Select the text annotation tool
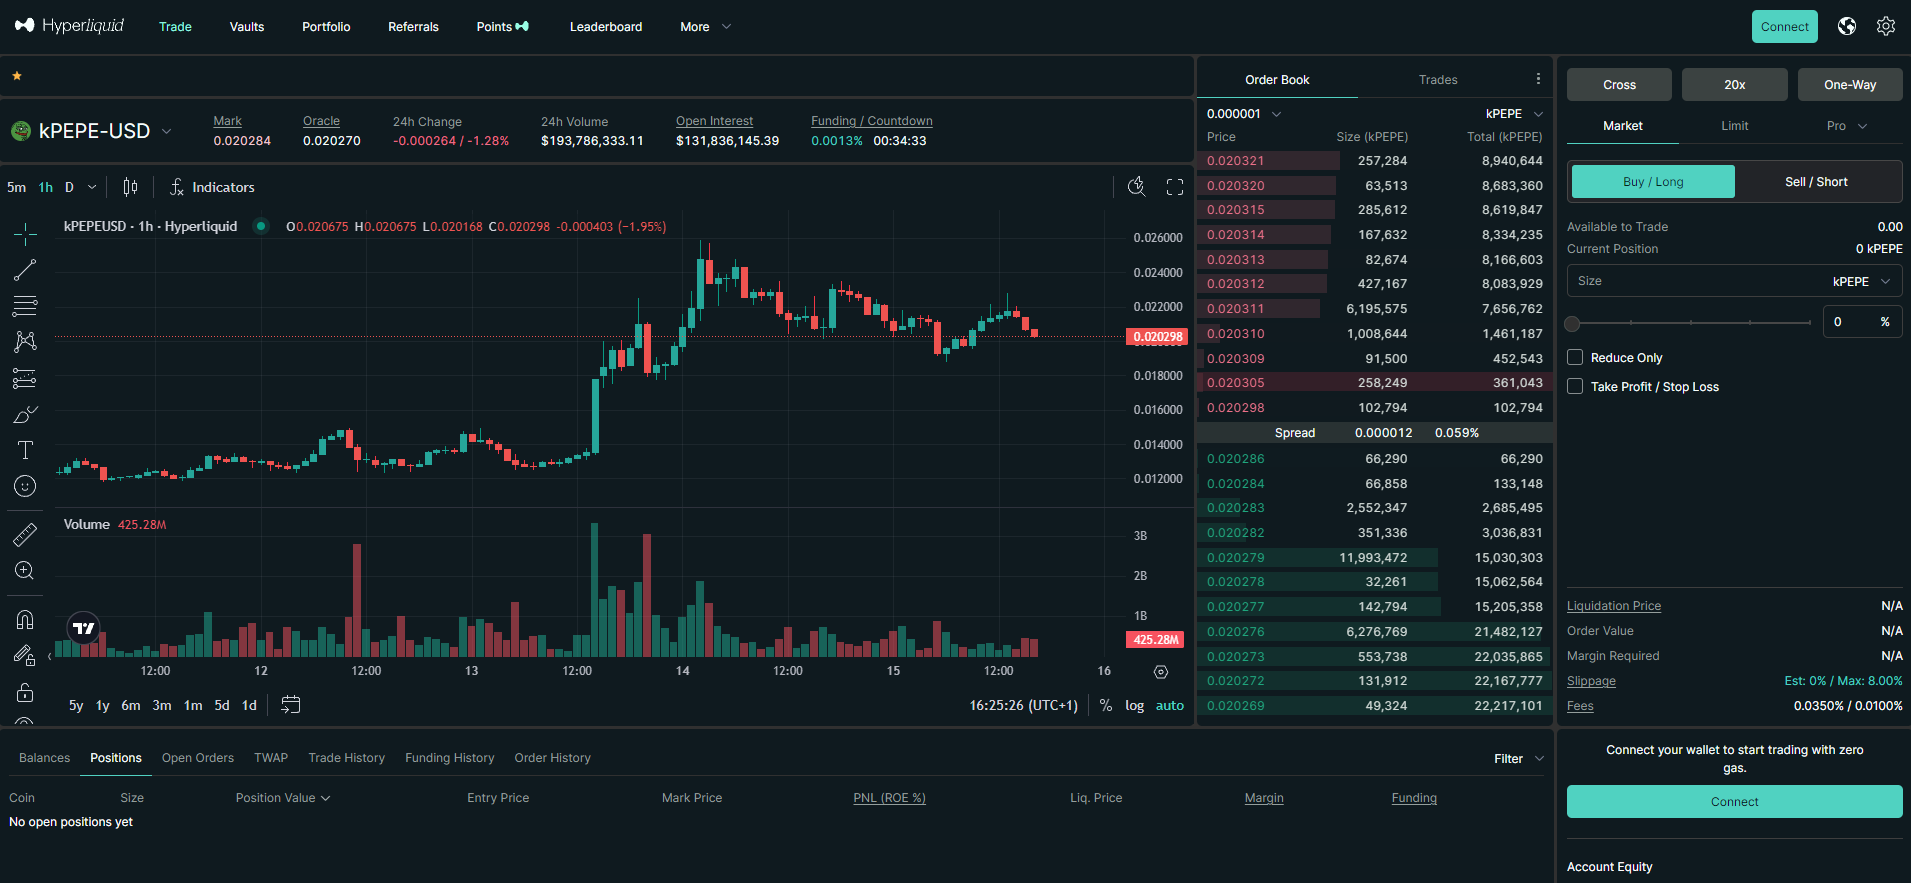Image resolution: width=1911 pixels, height=883 pixels. [x=25, y=450]
